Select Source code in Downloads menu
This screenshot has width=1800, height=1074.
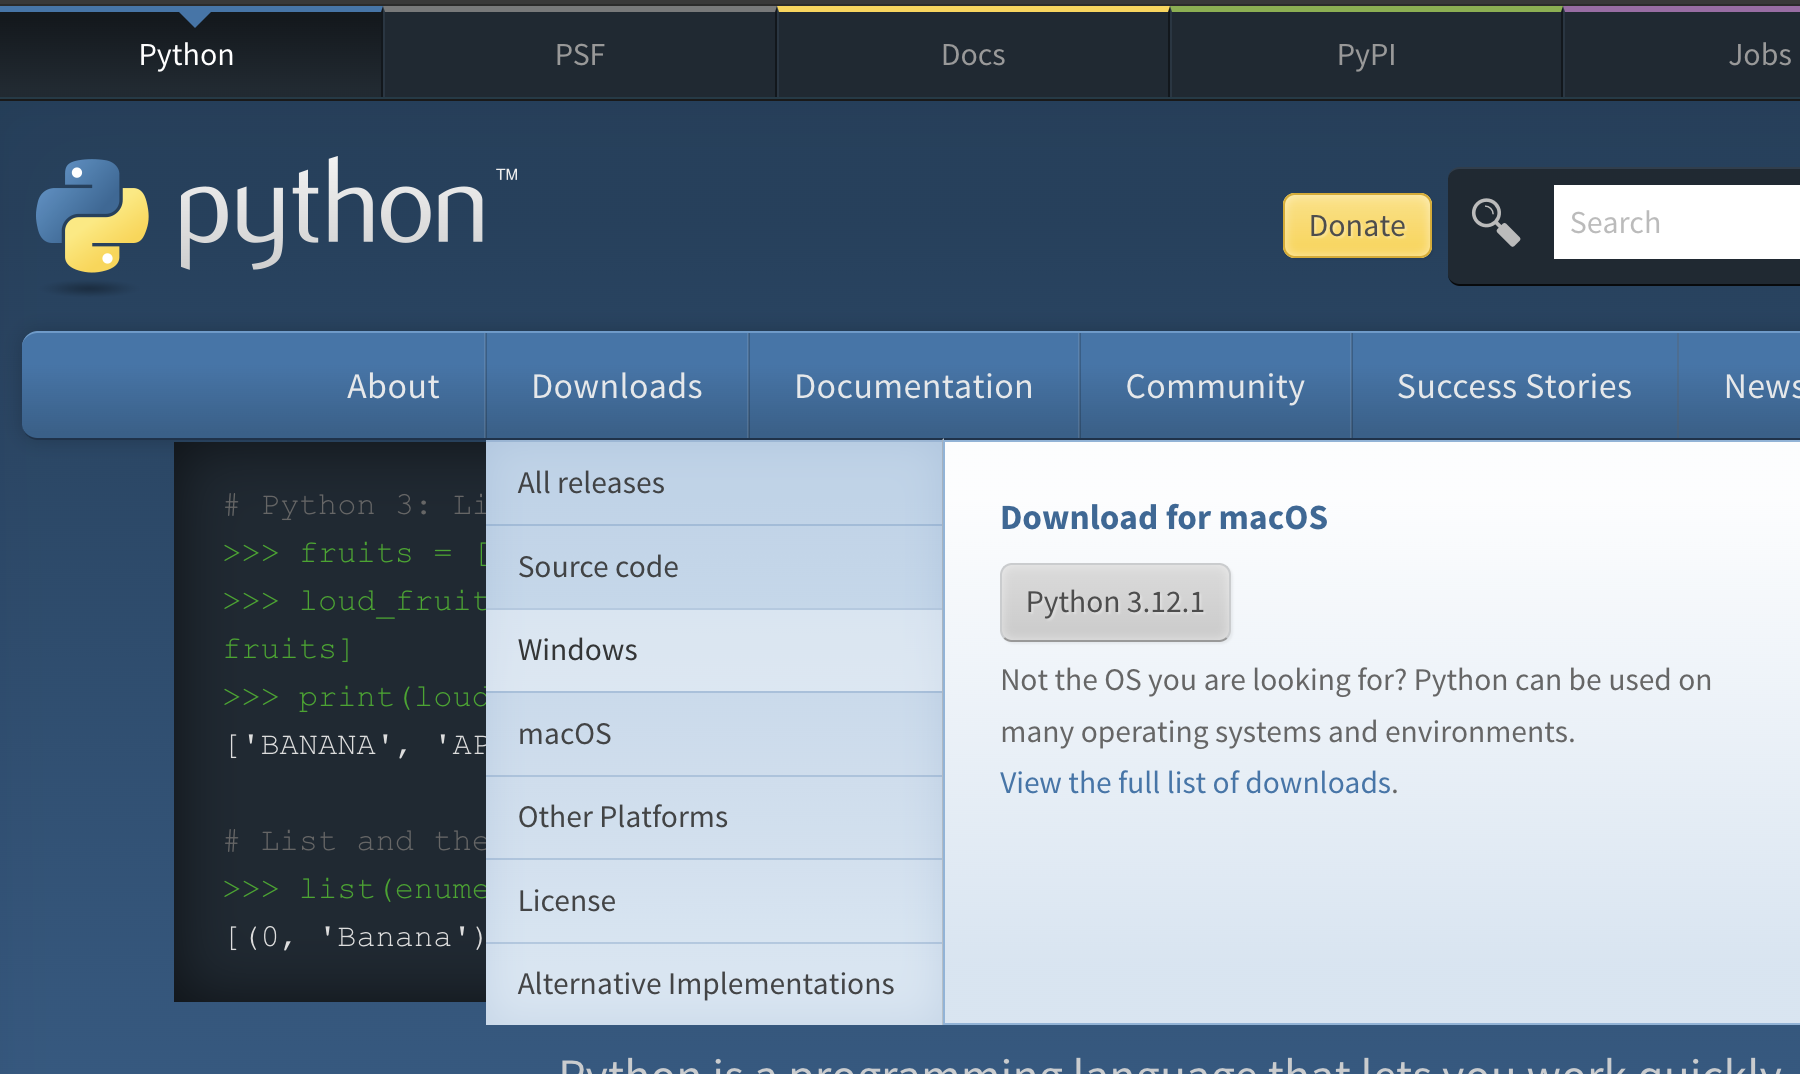point(714,567)
